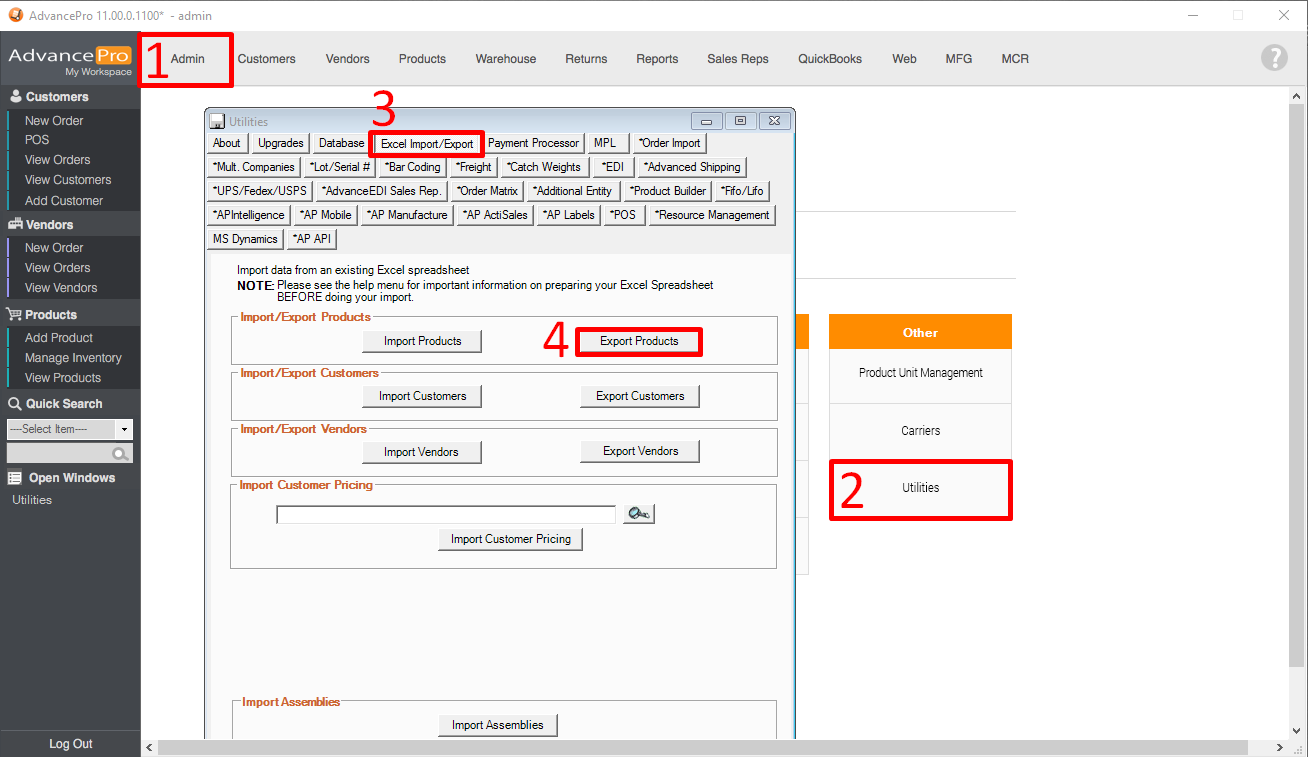Click the help question mark icon
The width and height of the screenshot is (1308, 757).
[1274, 58]
